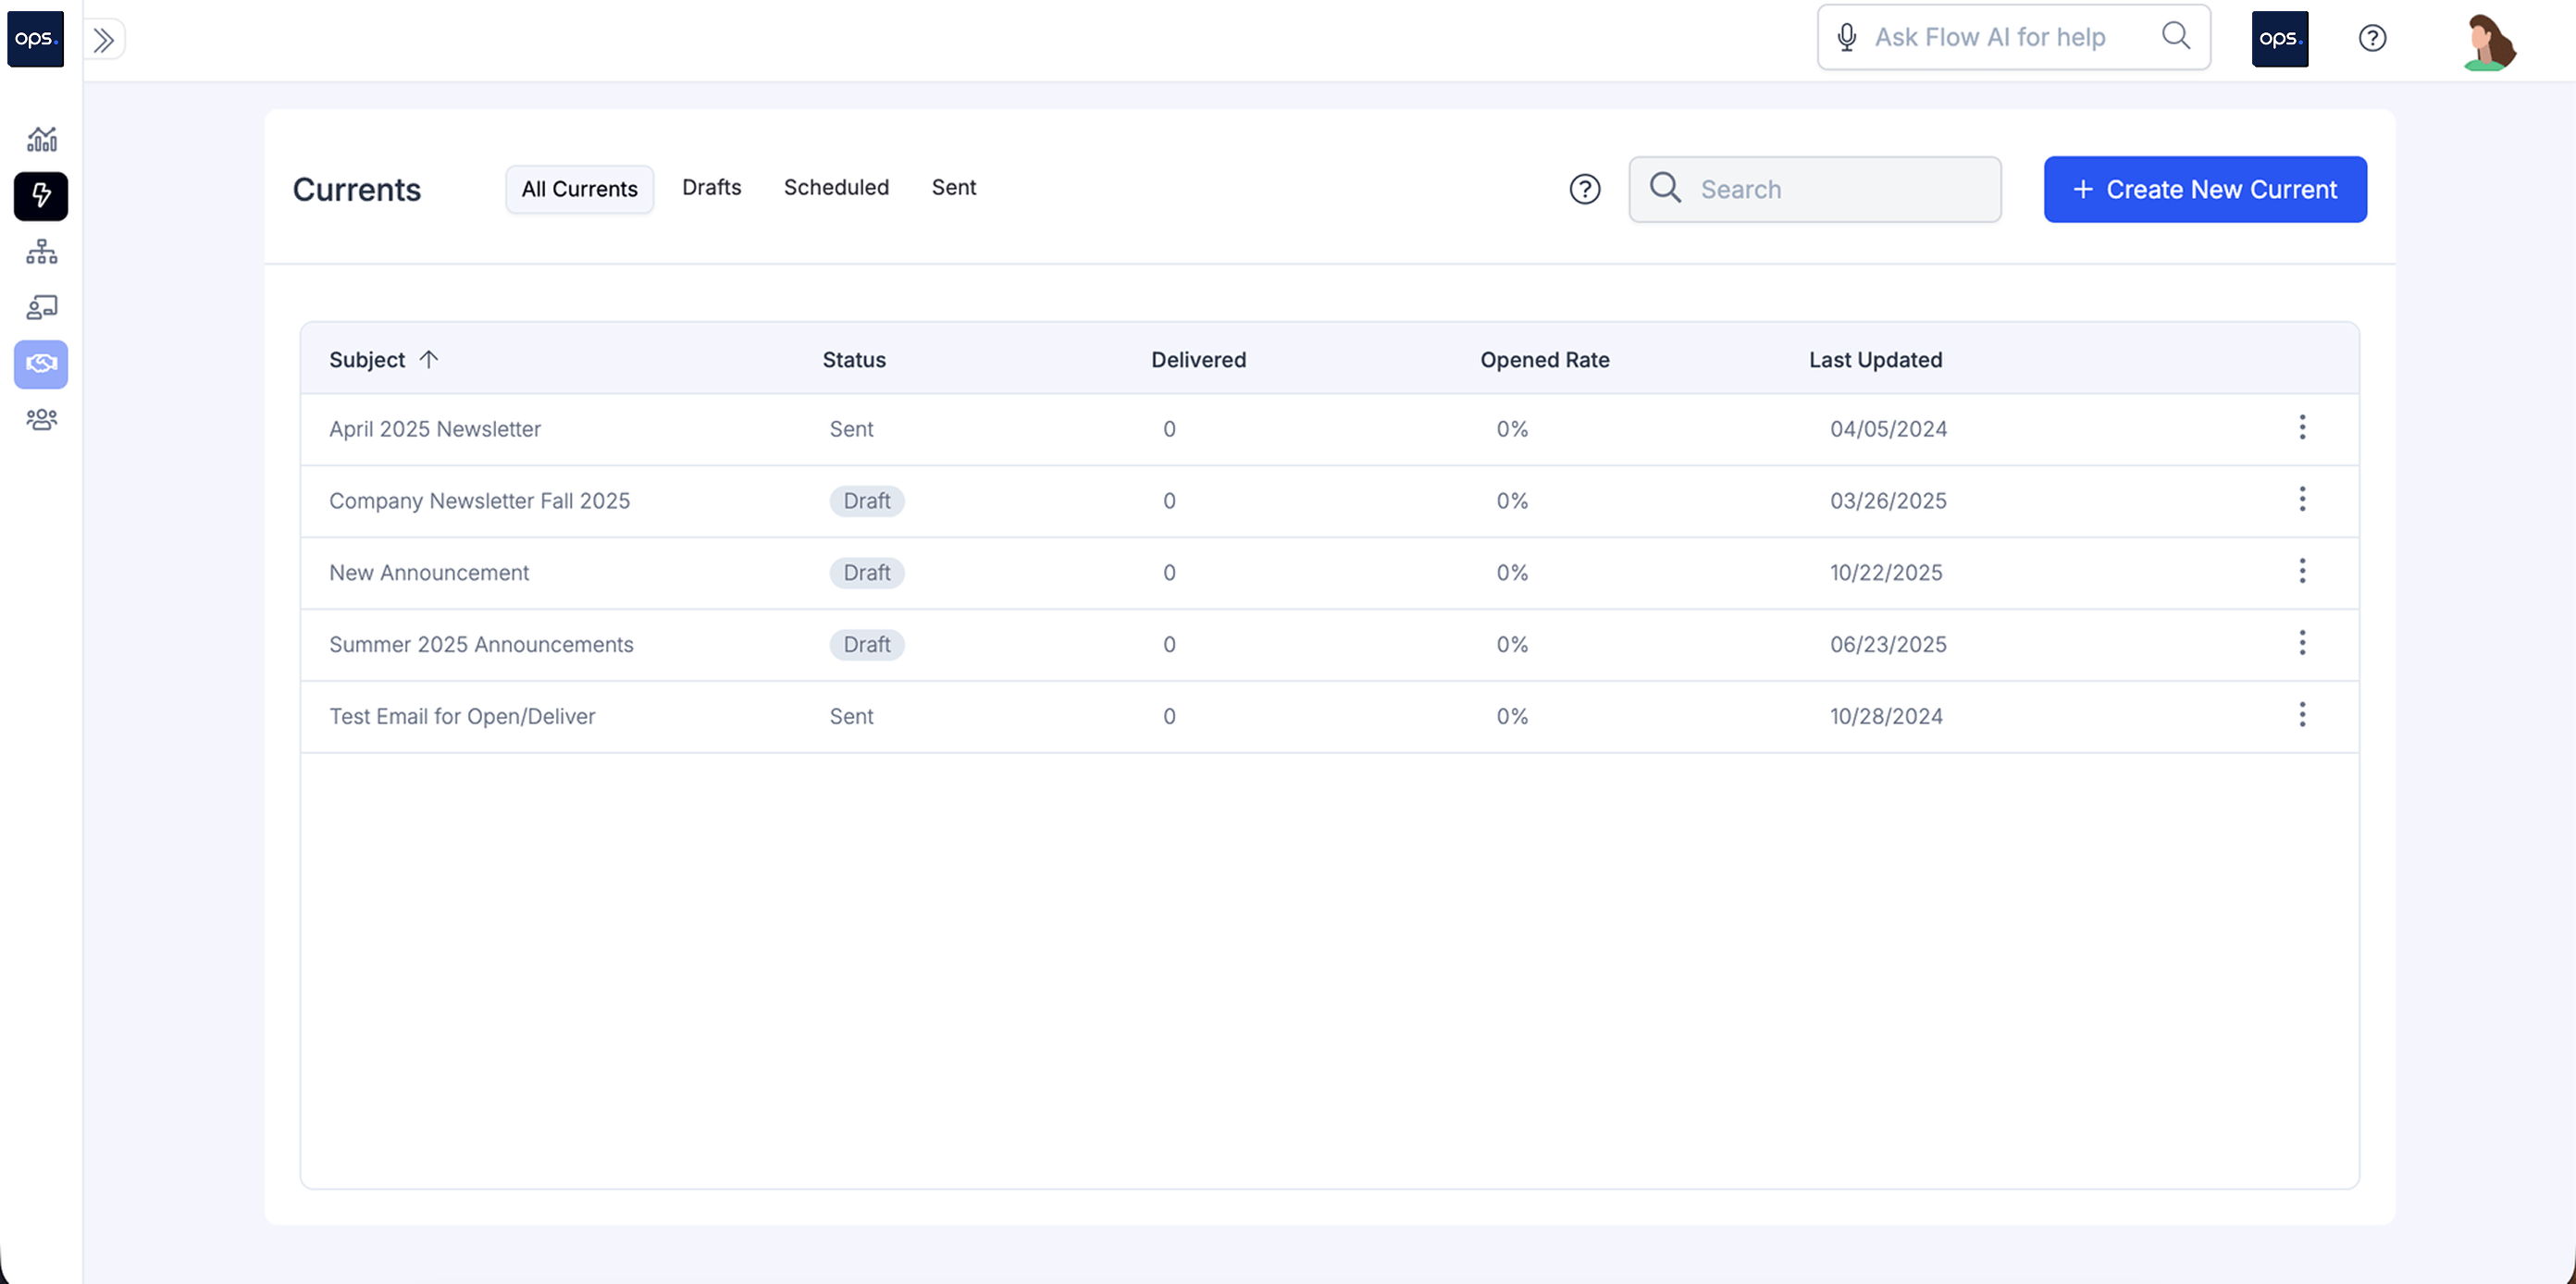Click the person-with-screen training sidebar icon
This screenshot has width=2576, height=1284.
coord(41,307)
